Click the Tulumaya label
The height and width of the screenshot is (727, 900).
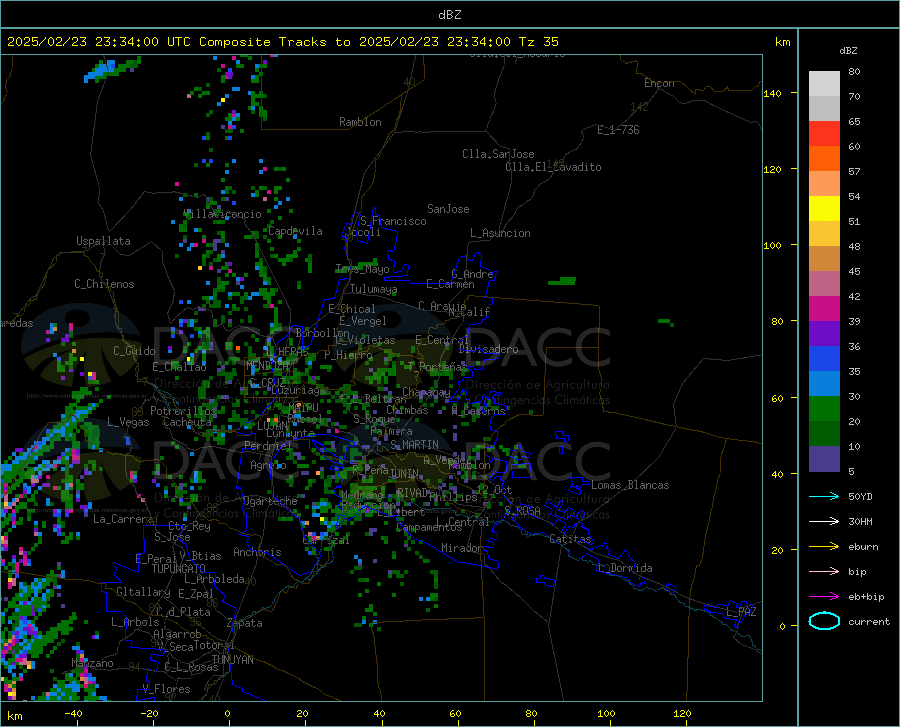tap(374, 289)
